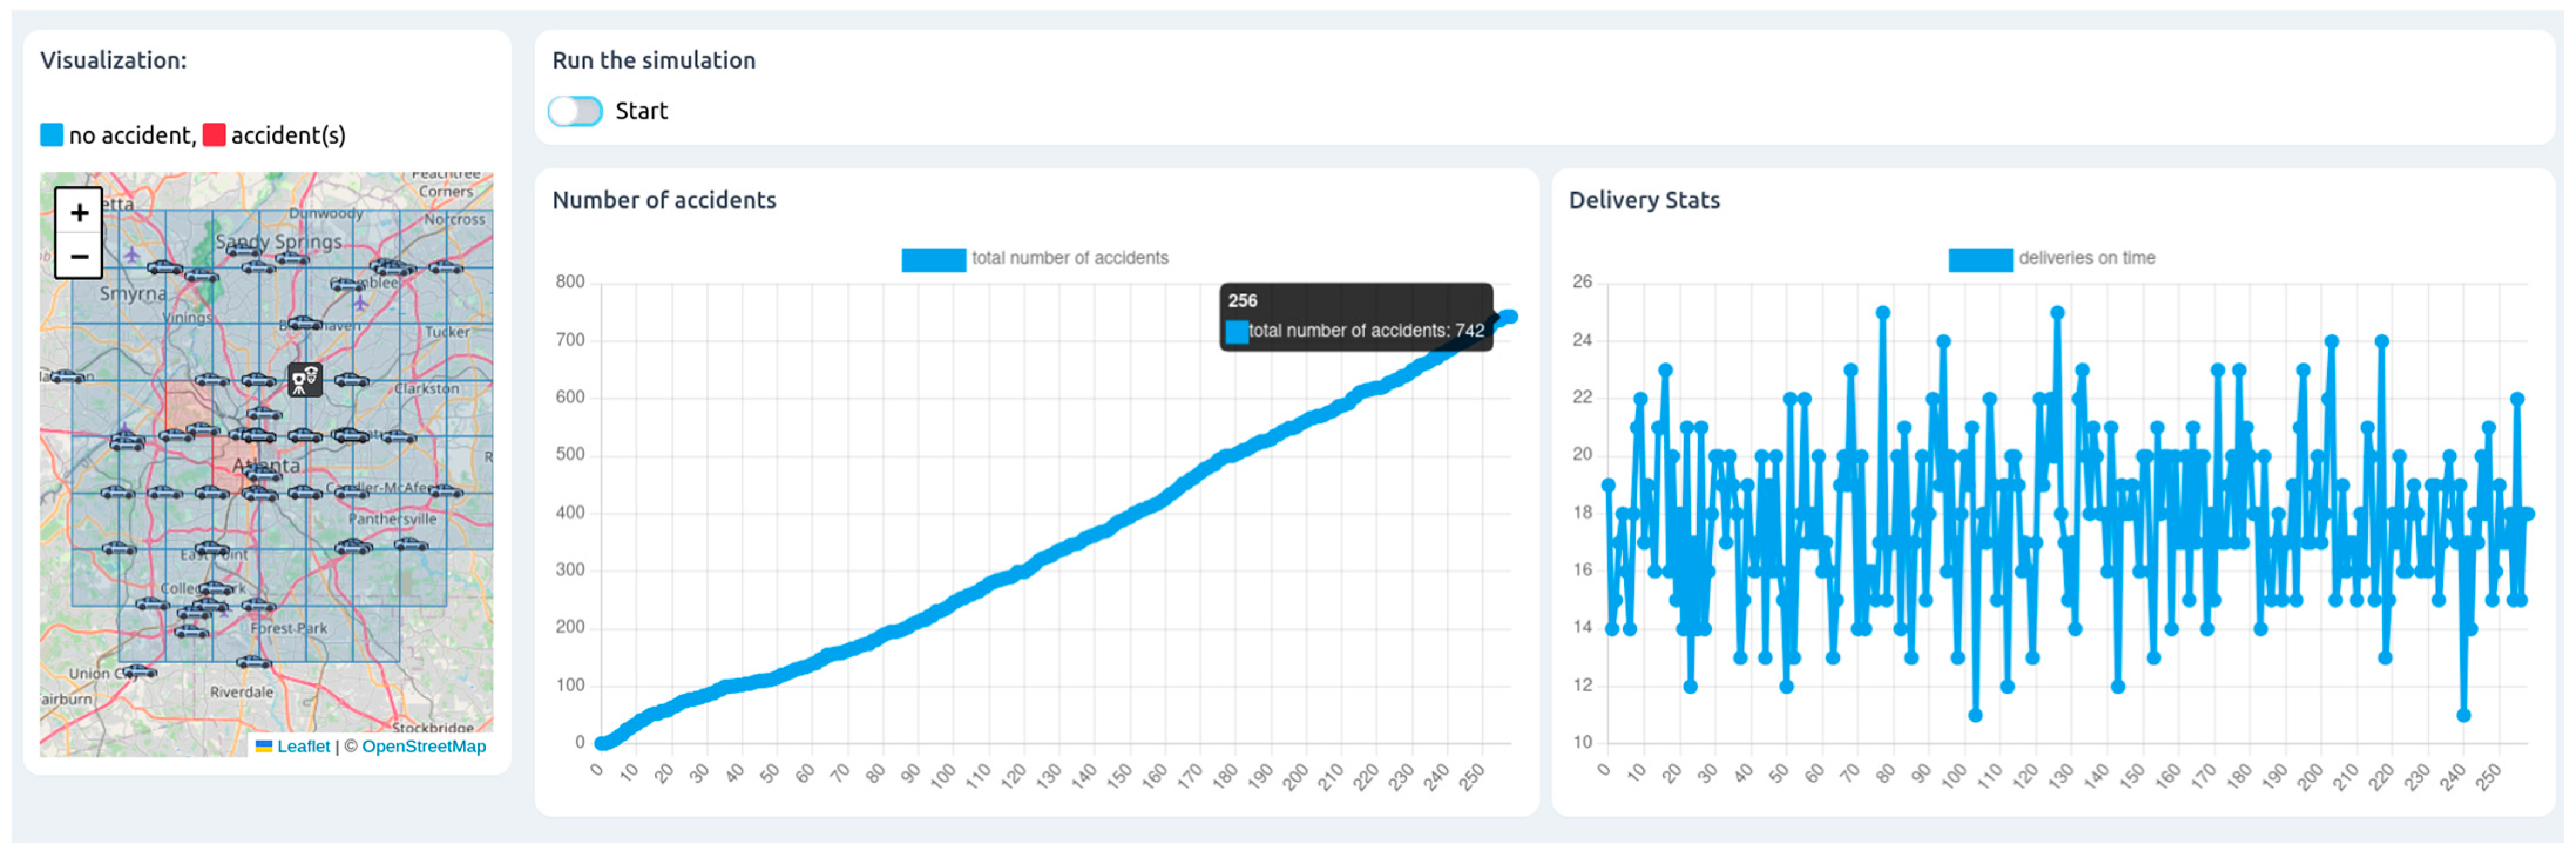Image resolution: width=2576 pixels, height=855 pixels.
Task: Select the car icon near Union City
Action: (138, 672)
